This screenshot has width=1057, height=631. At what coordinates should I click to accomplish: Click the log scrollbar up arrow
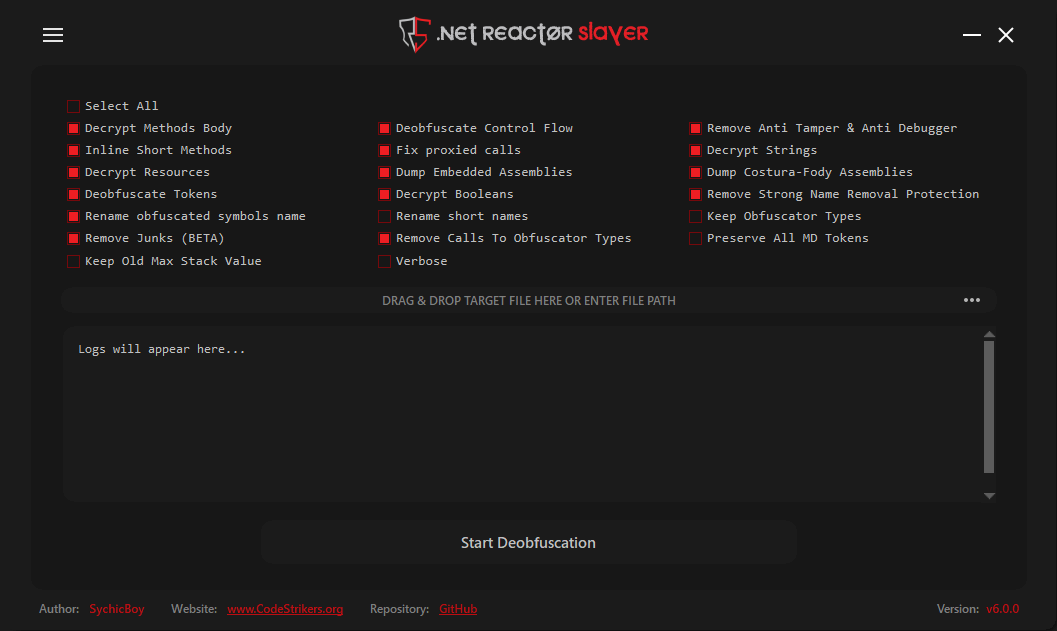coord(989,335)
